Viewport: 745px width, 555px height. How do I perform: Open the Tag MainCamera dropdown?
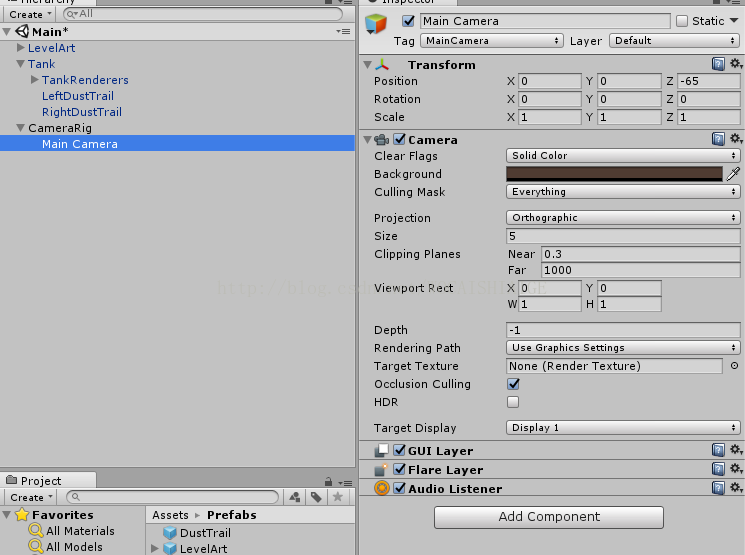coord(492,40)
